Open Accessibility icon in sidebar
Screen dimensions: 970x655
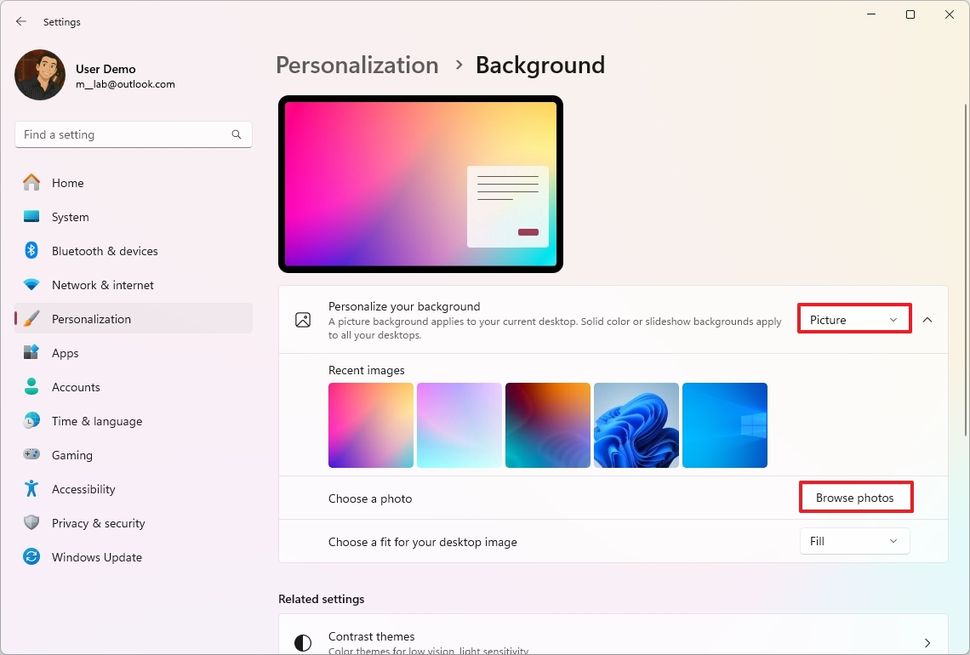pos(32,489)
